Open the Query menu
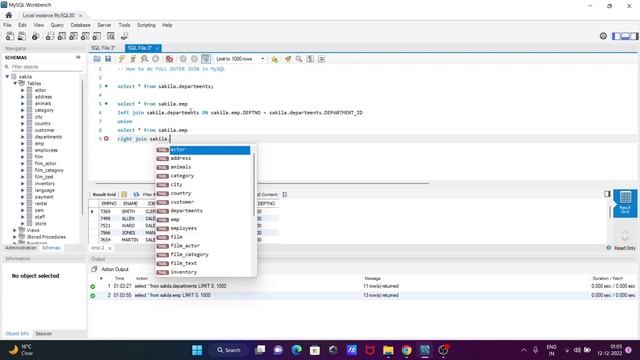 click(57, 25)
